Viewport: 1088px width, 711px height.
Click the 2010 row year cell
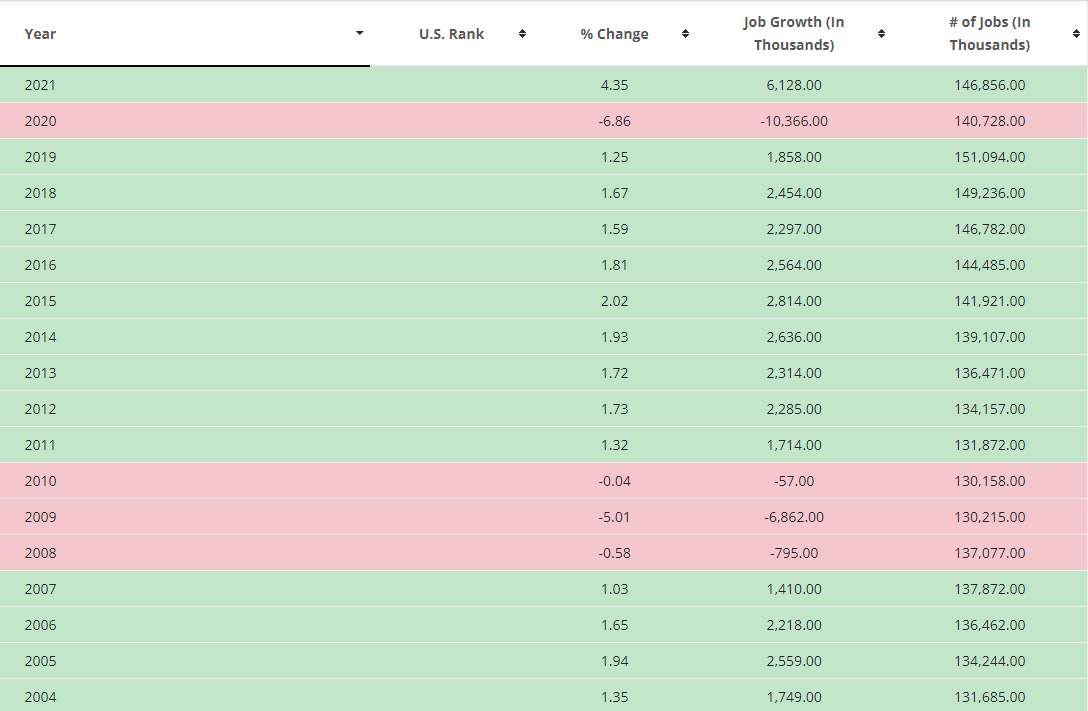[x=40, y=481]
